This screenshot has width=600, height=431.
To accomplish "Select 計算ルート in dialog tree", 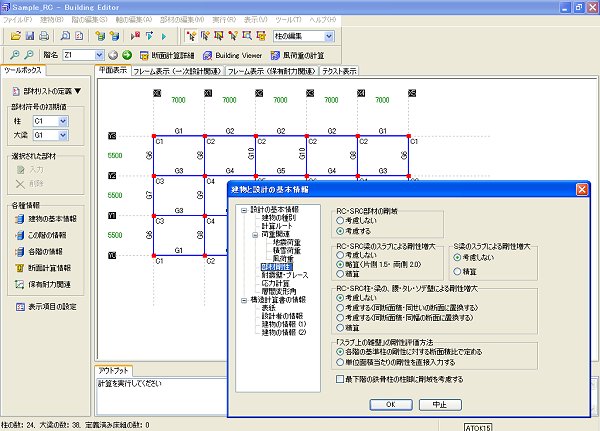I will 277,226.
